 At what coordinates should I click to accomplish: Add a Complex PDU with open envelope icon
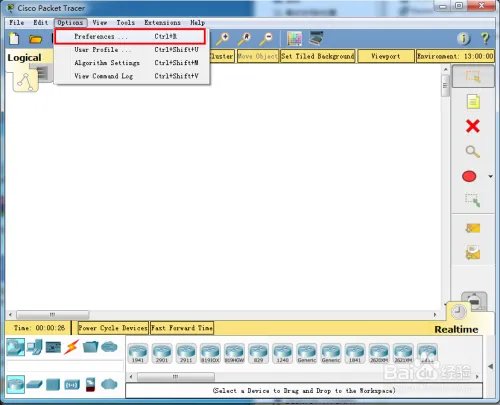point(473,252)
